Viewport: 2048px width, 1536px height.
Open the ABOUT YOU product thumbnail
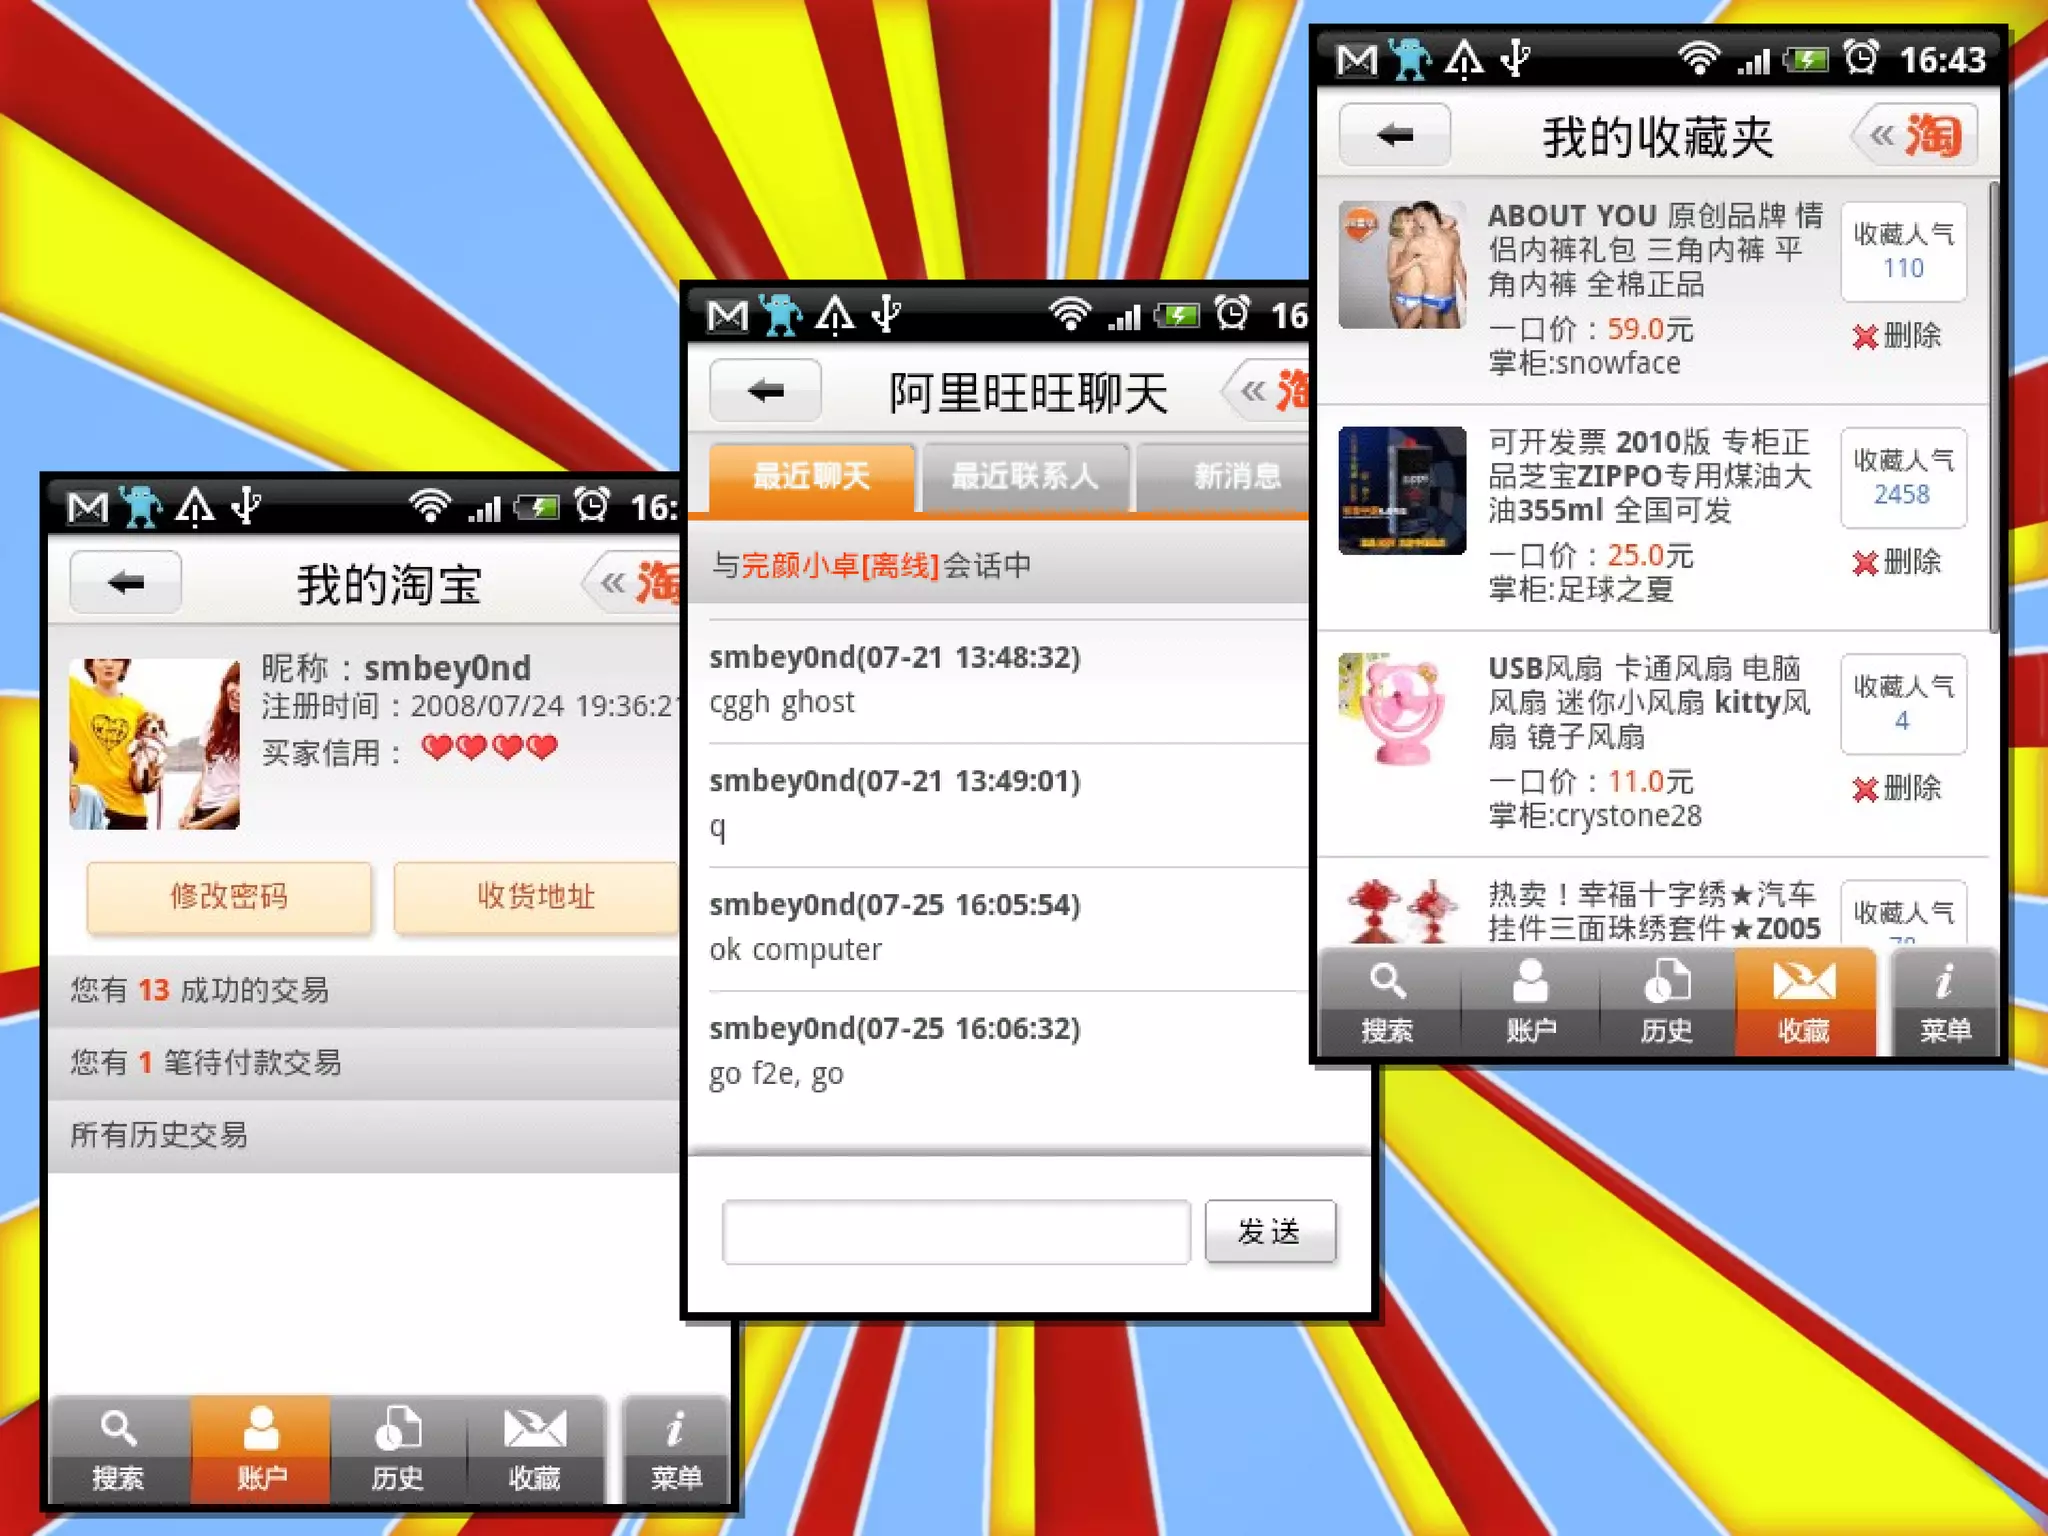(1403, 265)
